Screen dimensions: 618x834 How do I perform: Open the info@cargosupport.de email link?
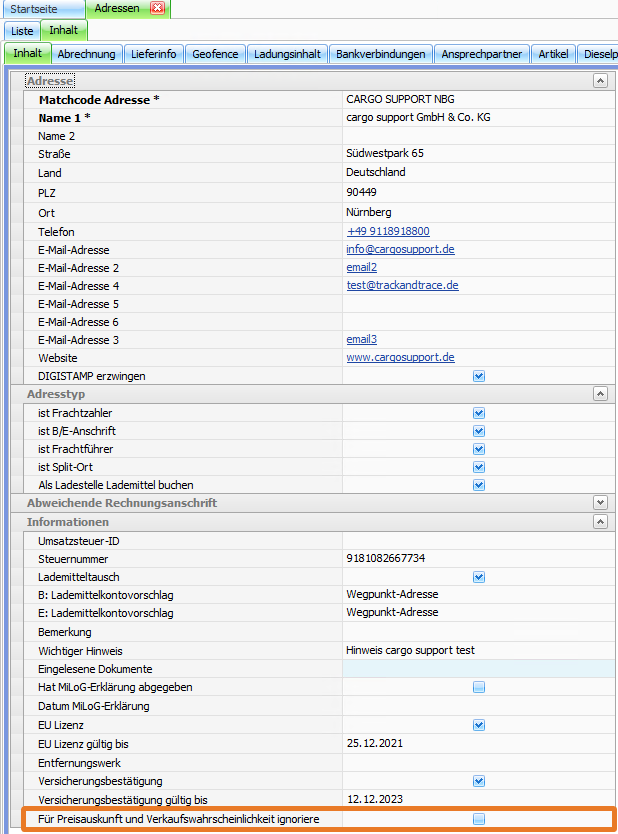[x=400, y=249]
